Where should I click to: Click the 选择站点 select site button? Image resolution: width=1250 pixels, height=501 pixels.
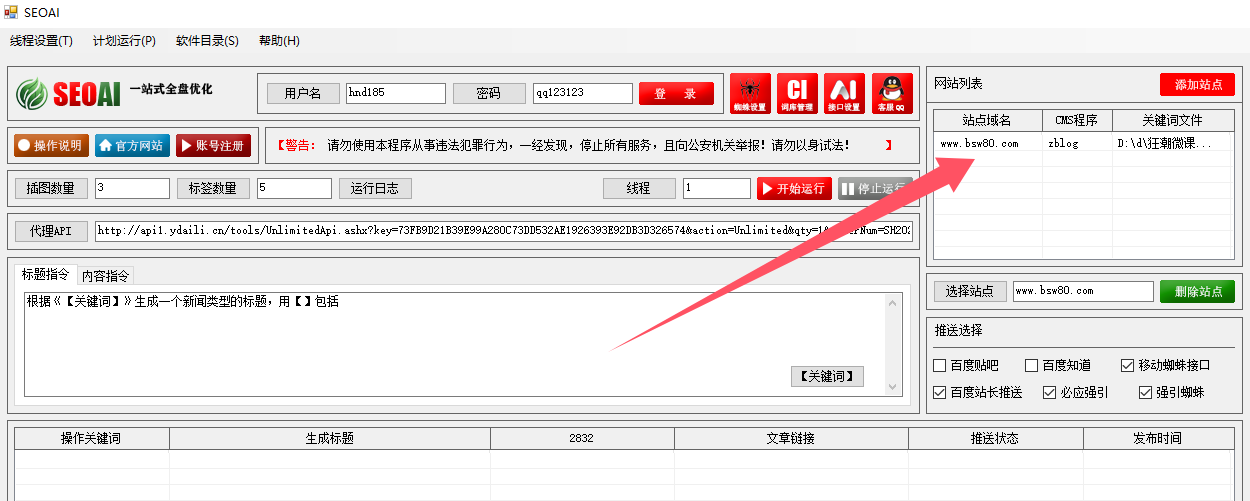(x=970, y=291)
